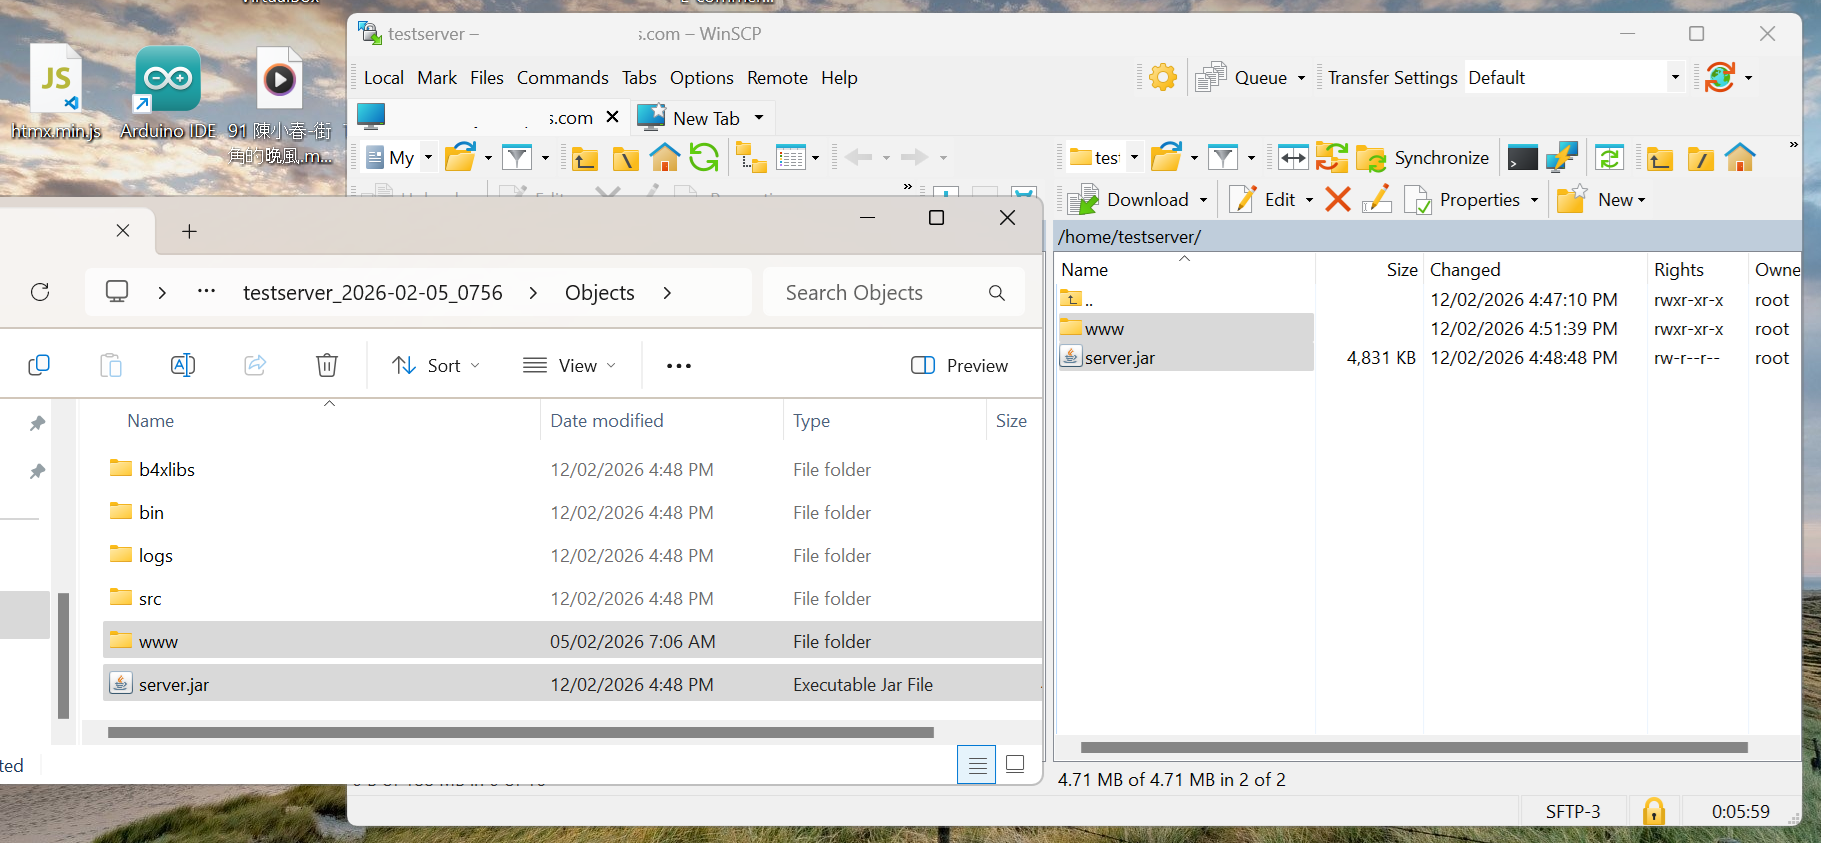Open the WinSCP console terminal icon

1523,158
